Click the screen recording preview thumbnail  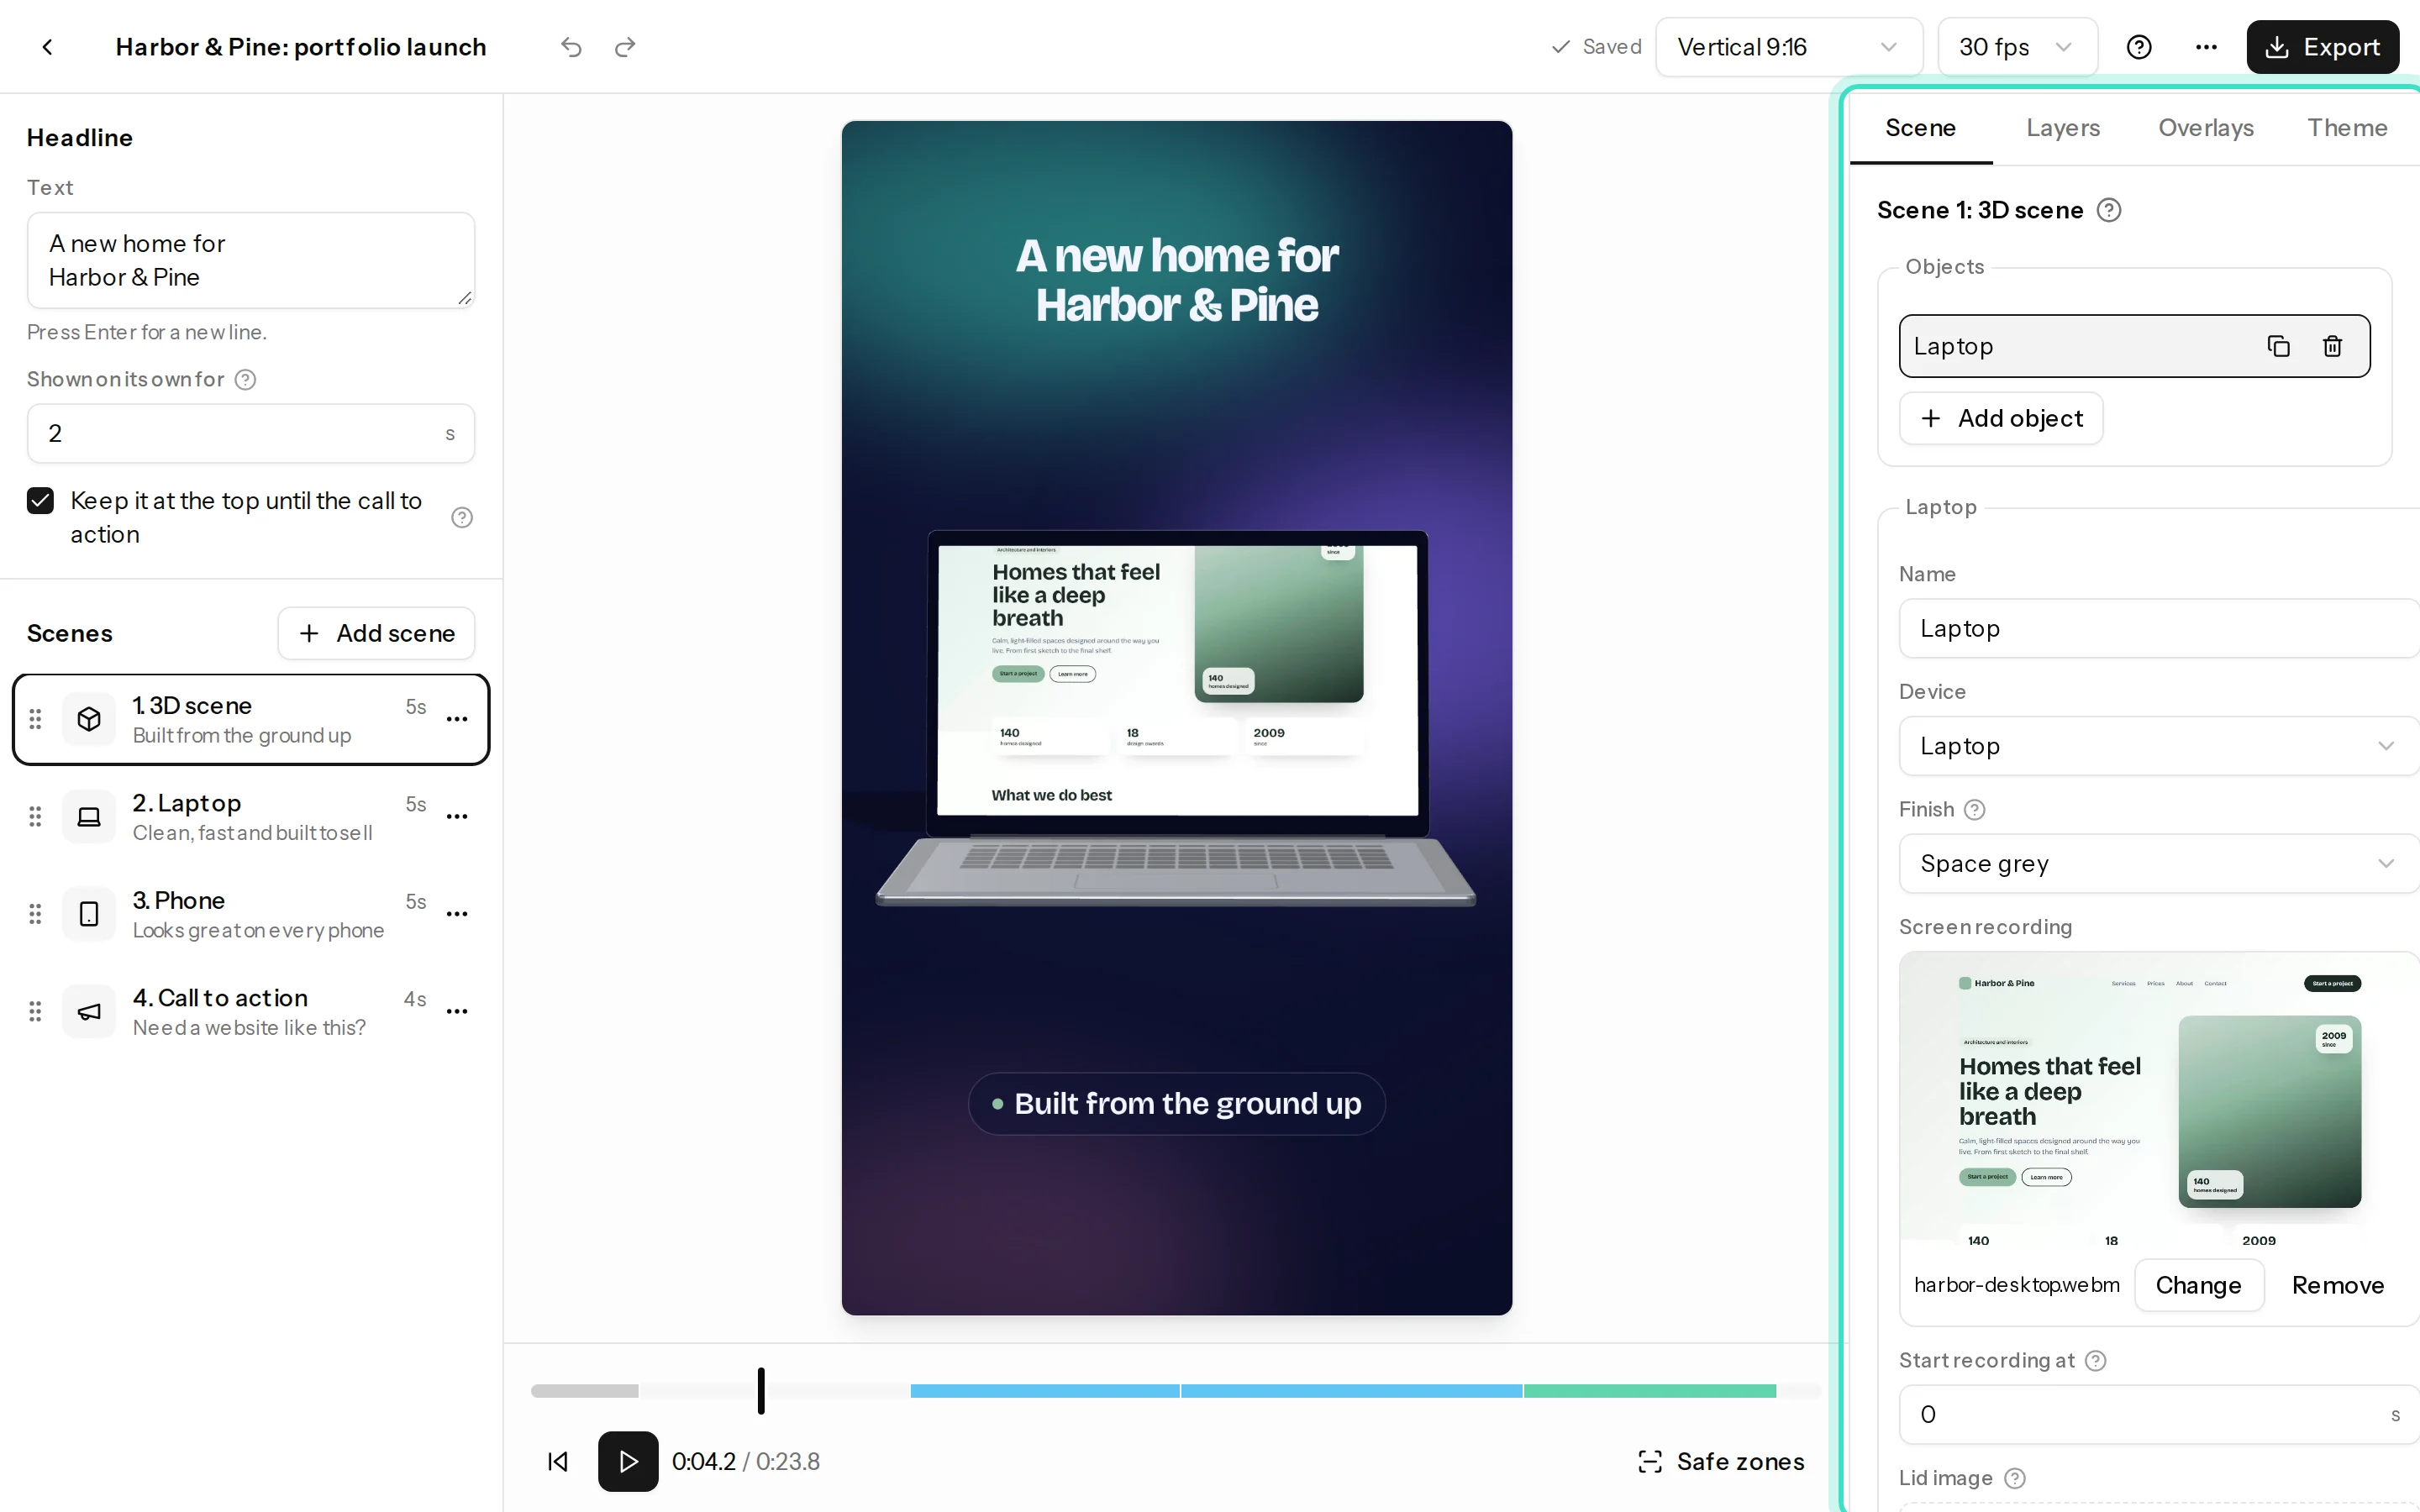click(2159, 1099)
